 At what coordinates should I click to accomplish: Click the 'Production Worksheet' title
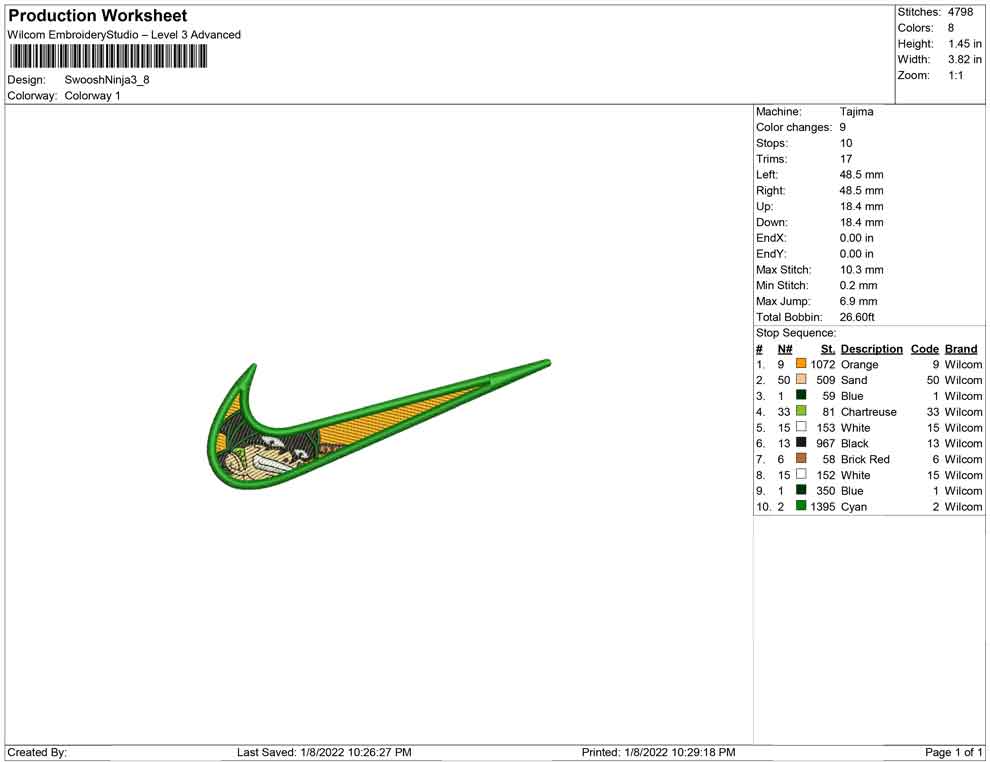98,16
